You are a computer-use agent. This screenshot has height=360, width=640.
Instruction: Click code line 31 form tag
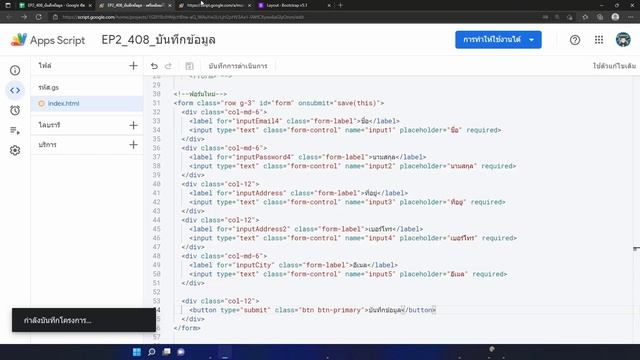(279, 103)
